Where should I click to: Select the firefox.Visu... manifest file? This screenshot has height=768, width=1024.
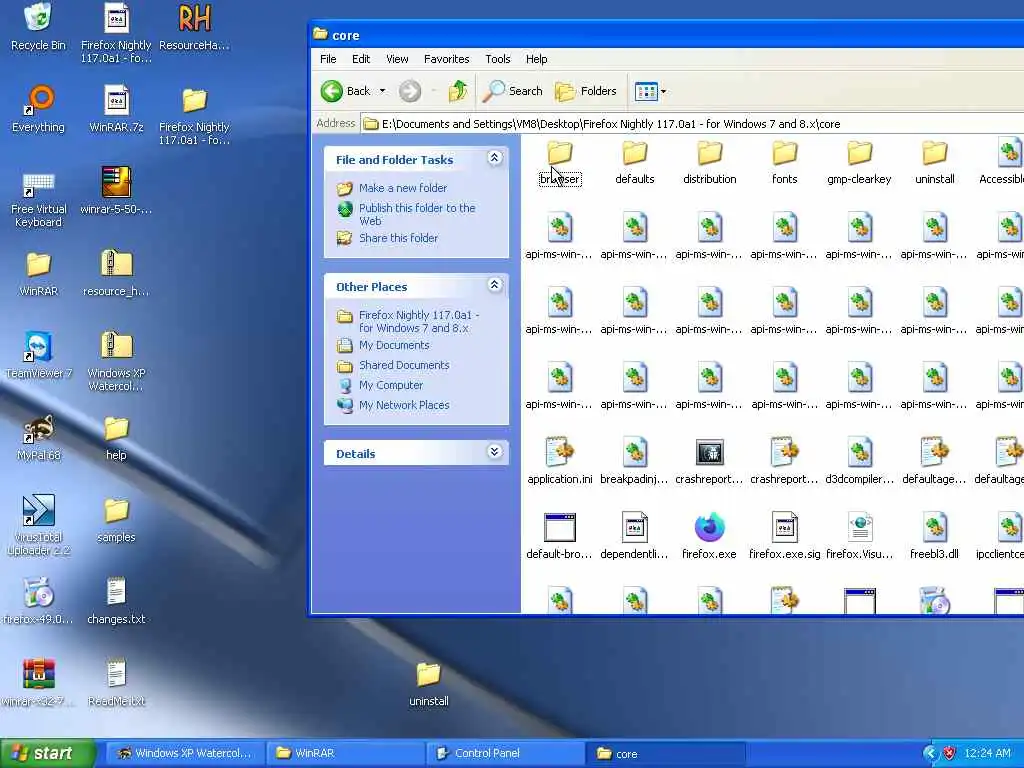[x=859, y=537]
